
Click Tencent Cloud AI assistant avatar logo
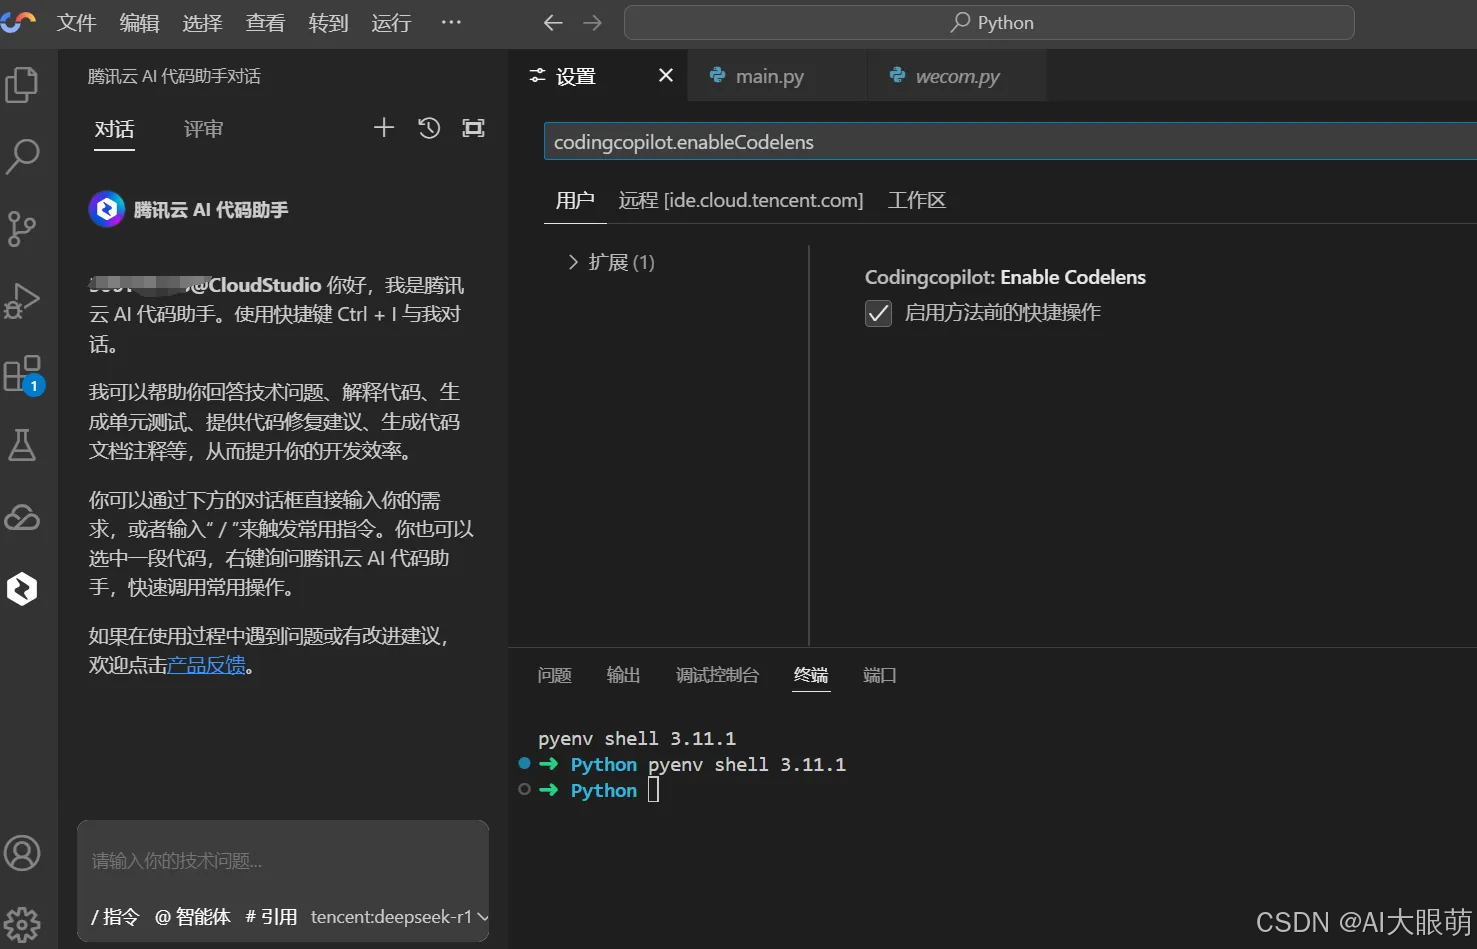[107, 210]
